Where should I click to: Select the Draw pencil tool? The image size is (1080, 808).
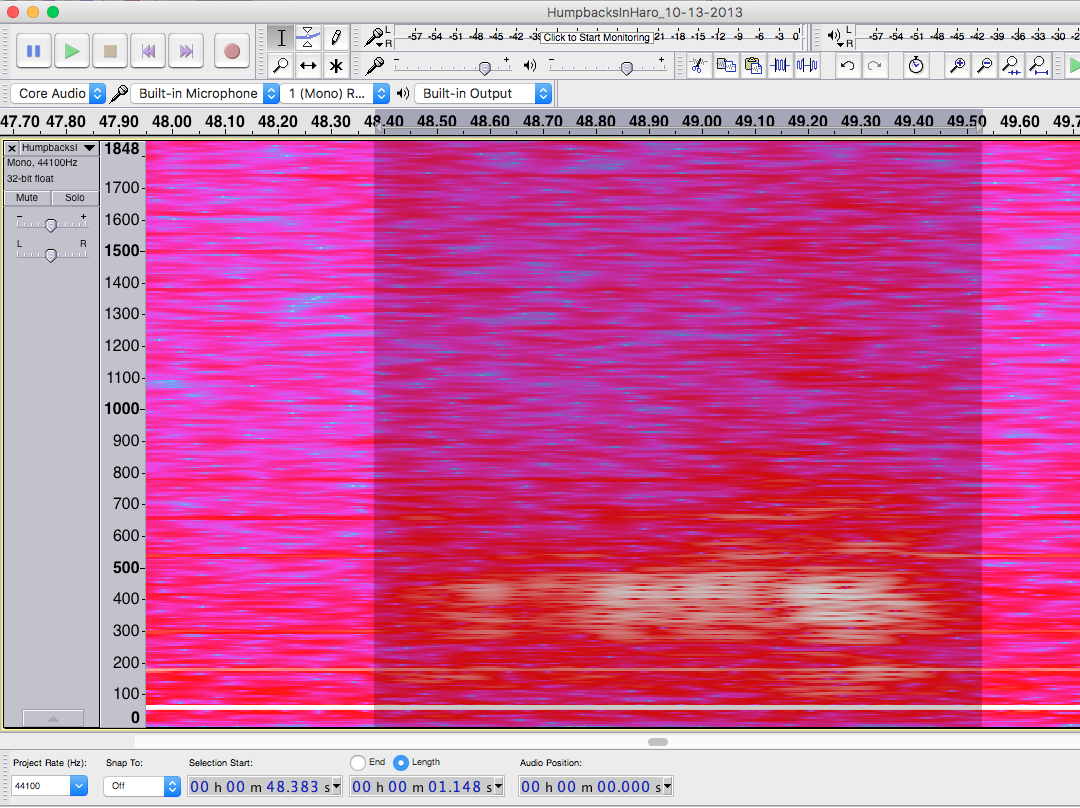336,38
